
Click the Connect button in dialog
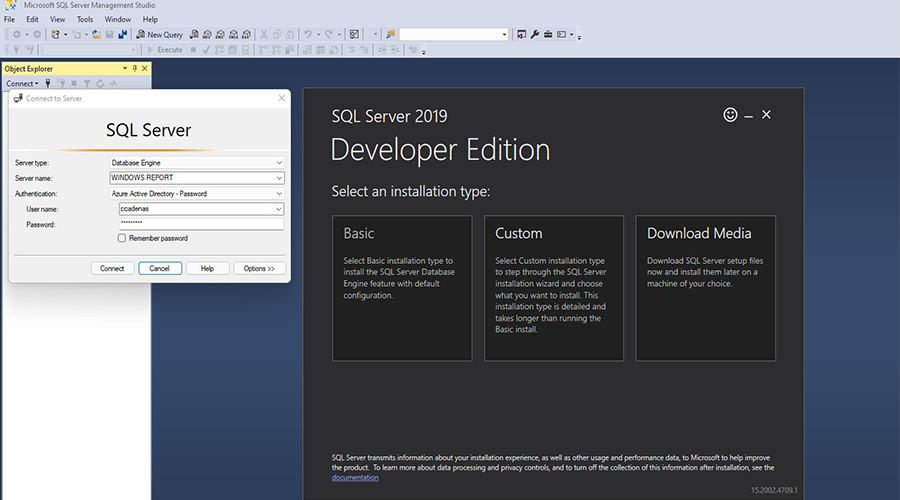112,268
